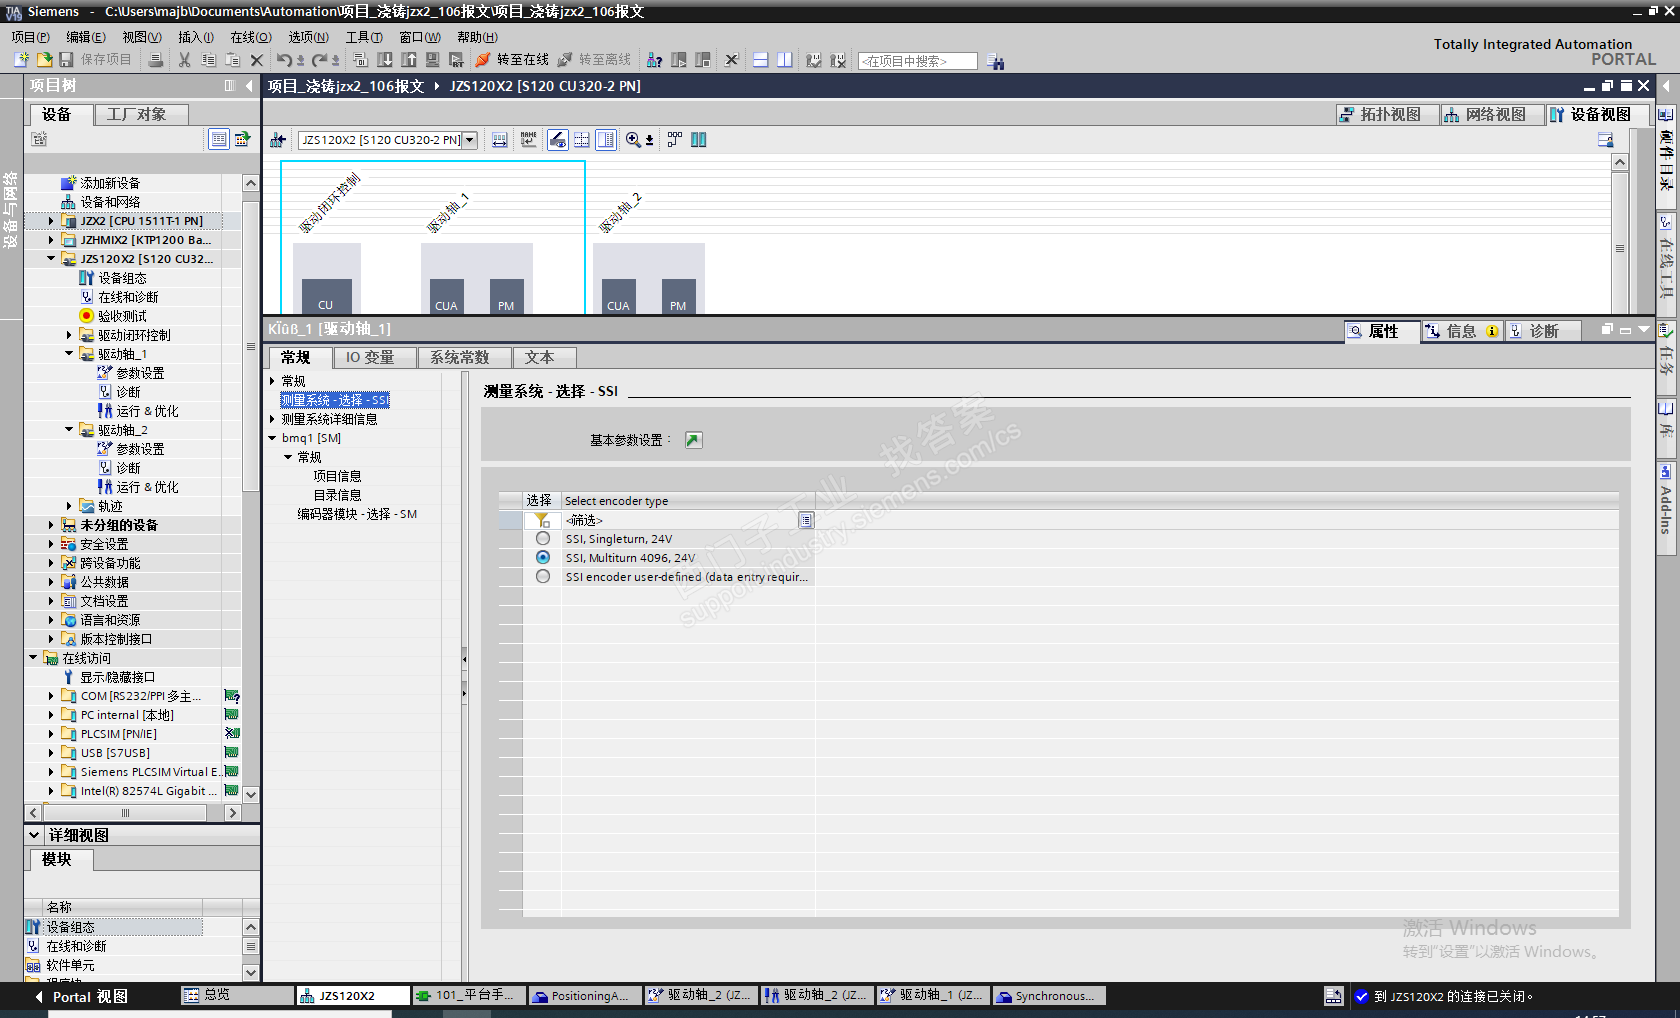Collapse the 驱动轴_1 tree node
The width and height of the screenshot is (1680, 1018).
[x=69, y=354]
